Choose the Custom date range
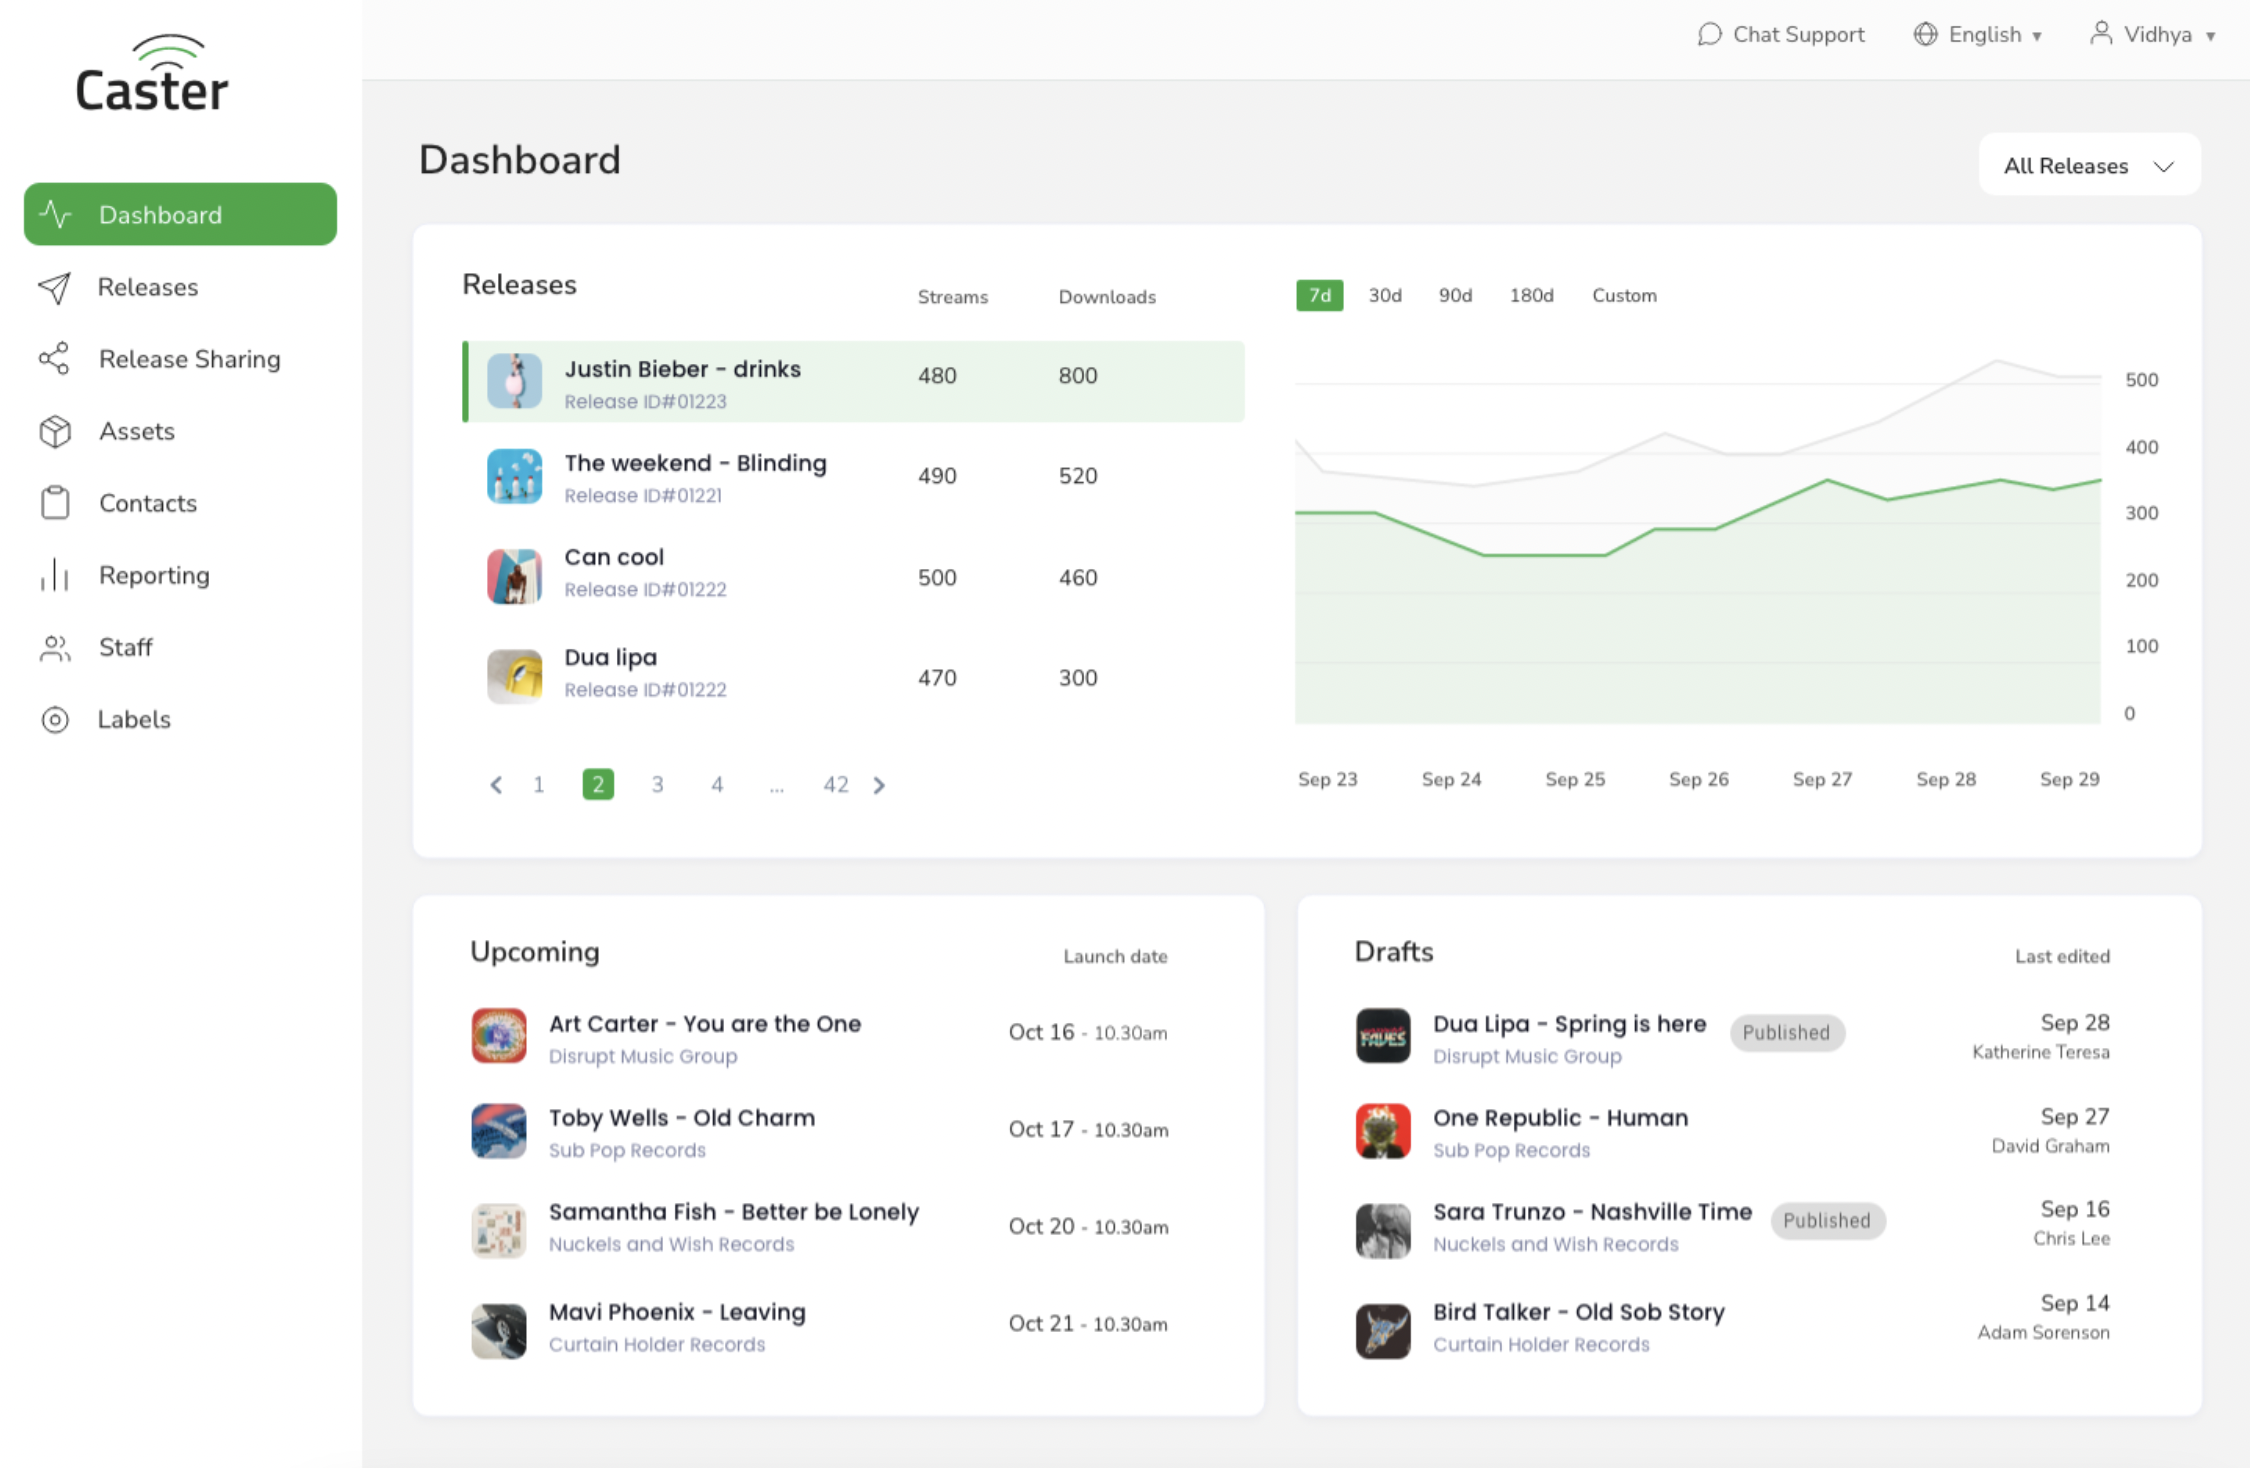 coord(1624,295)
